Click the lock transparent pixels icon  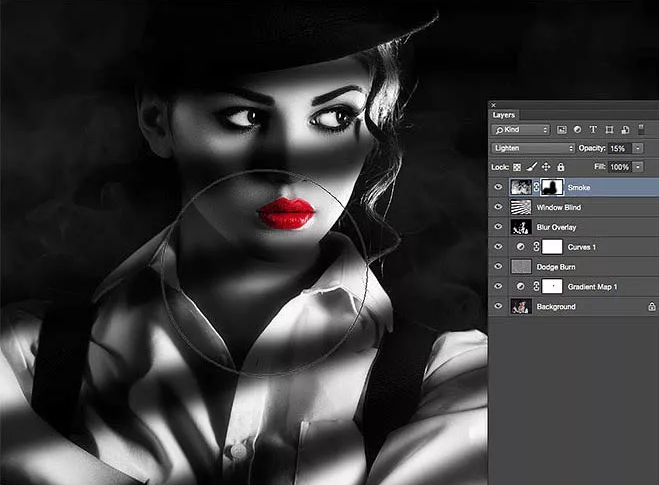(x=519, y=166)
